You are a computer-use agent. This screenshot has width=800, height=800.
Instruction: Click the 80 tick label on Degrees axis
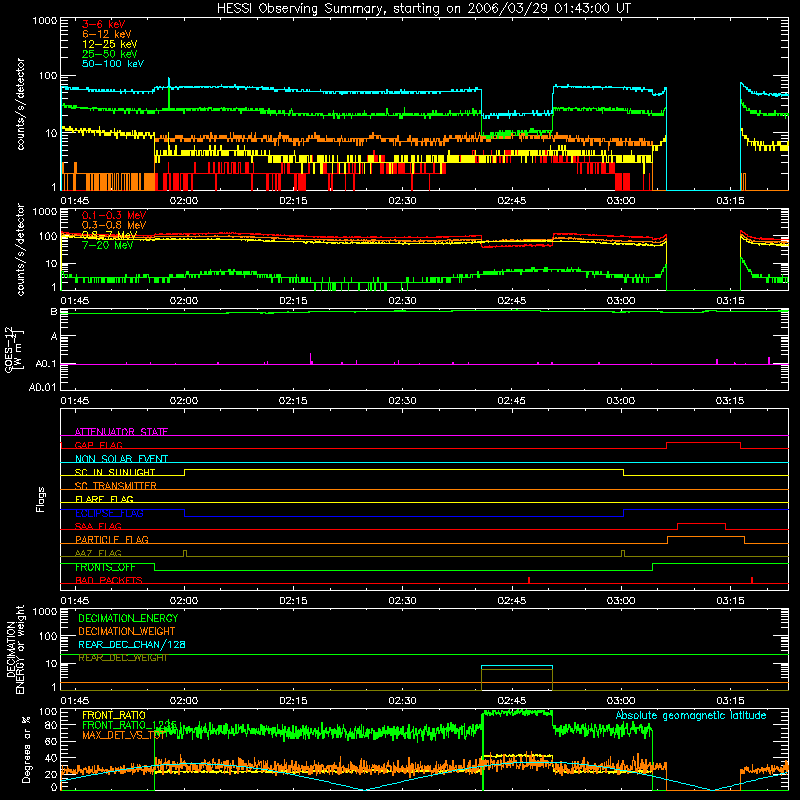coord(51,725)
